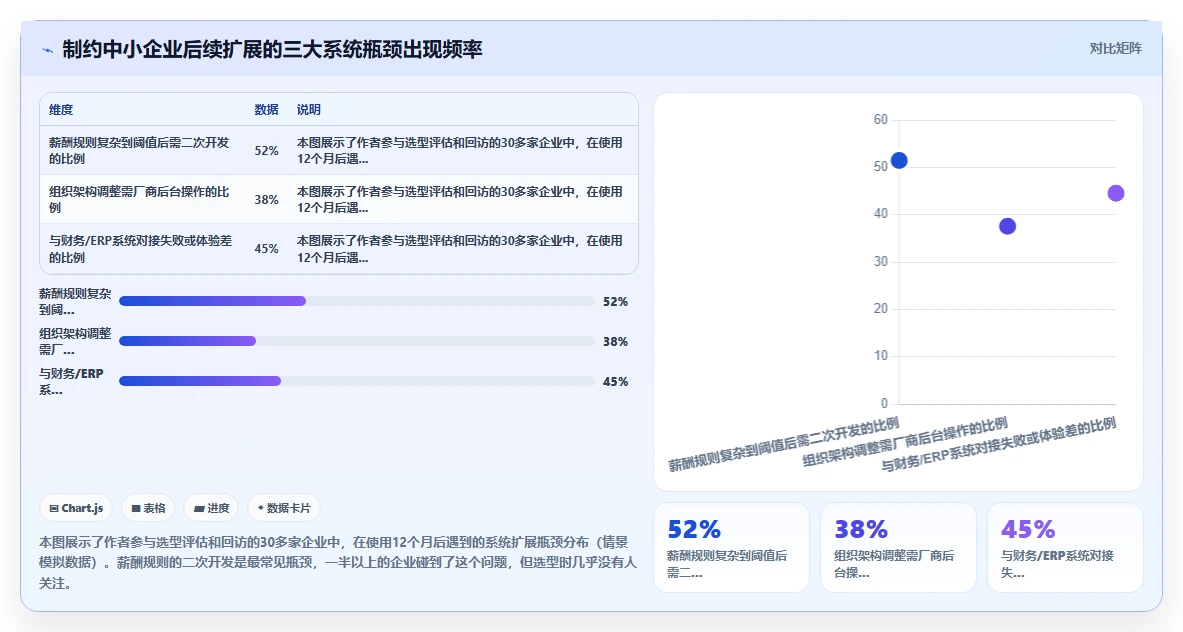Click the 与财务/ERP系… progress bar label
The image size is (1183, 632).
72,382
